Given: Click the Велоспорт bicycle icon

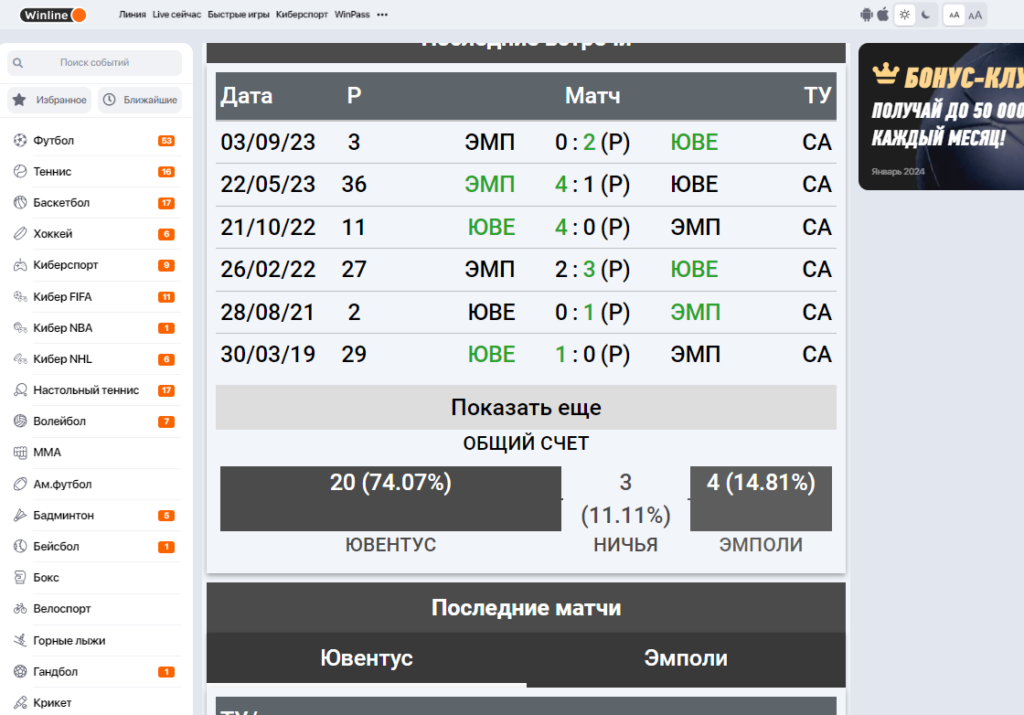Looking at the screenshot, I should pyautogui.click(x=20, y=609).
